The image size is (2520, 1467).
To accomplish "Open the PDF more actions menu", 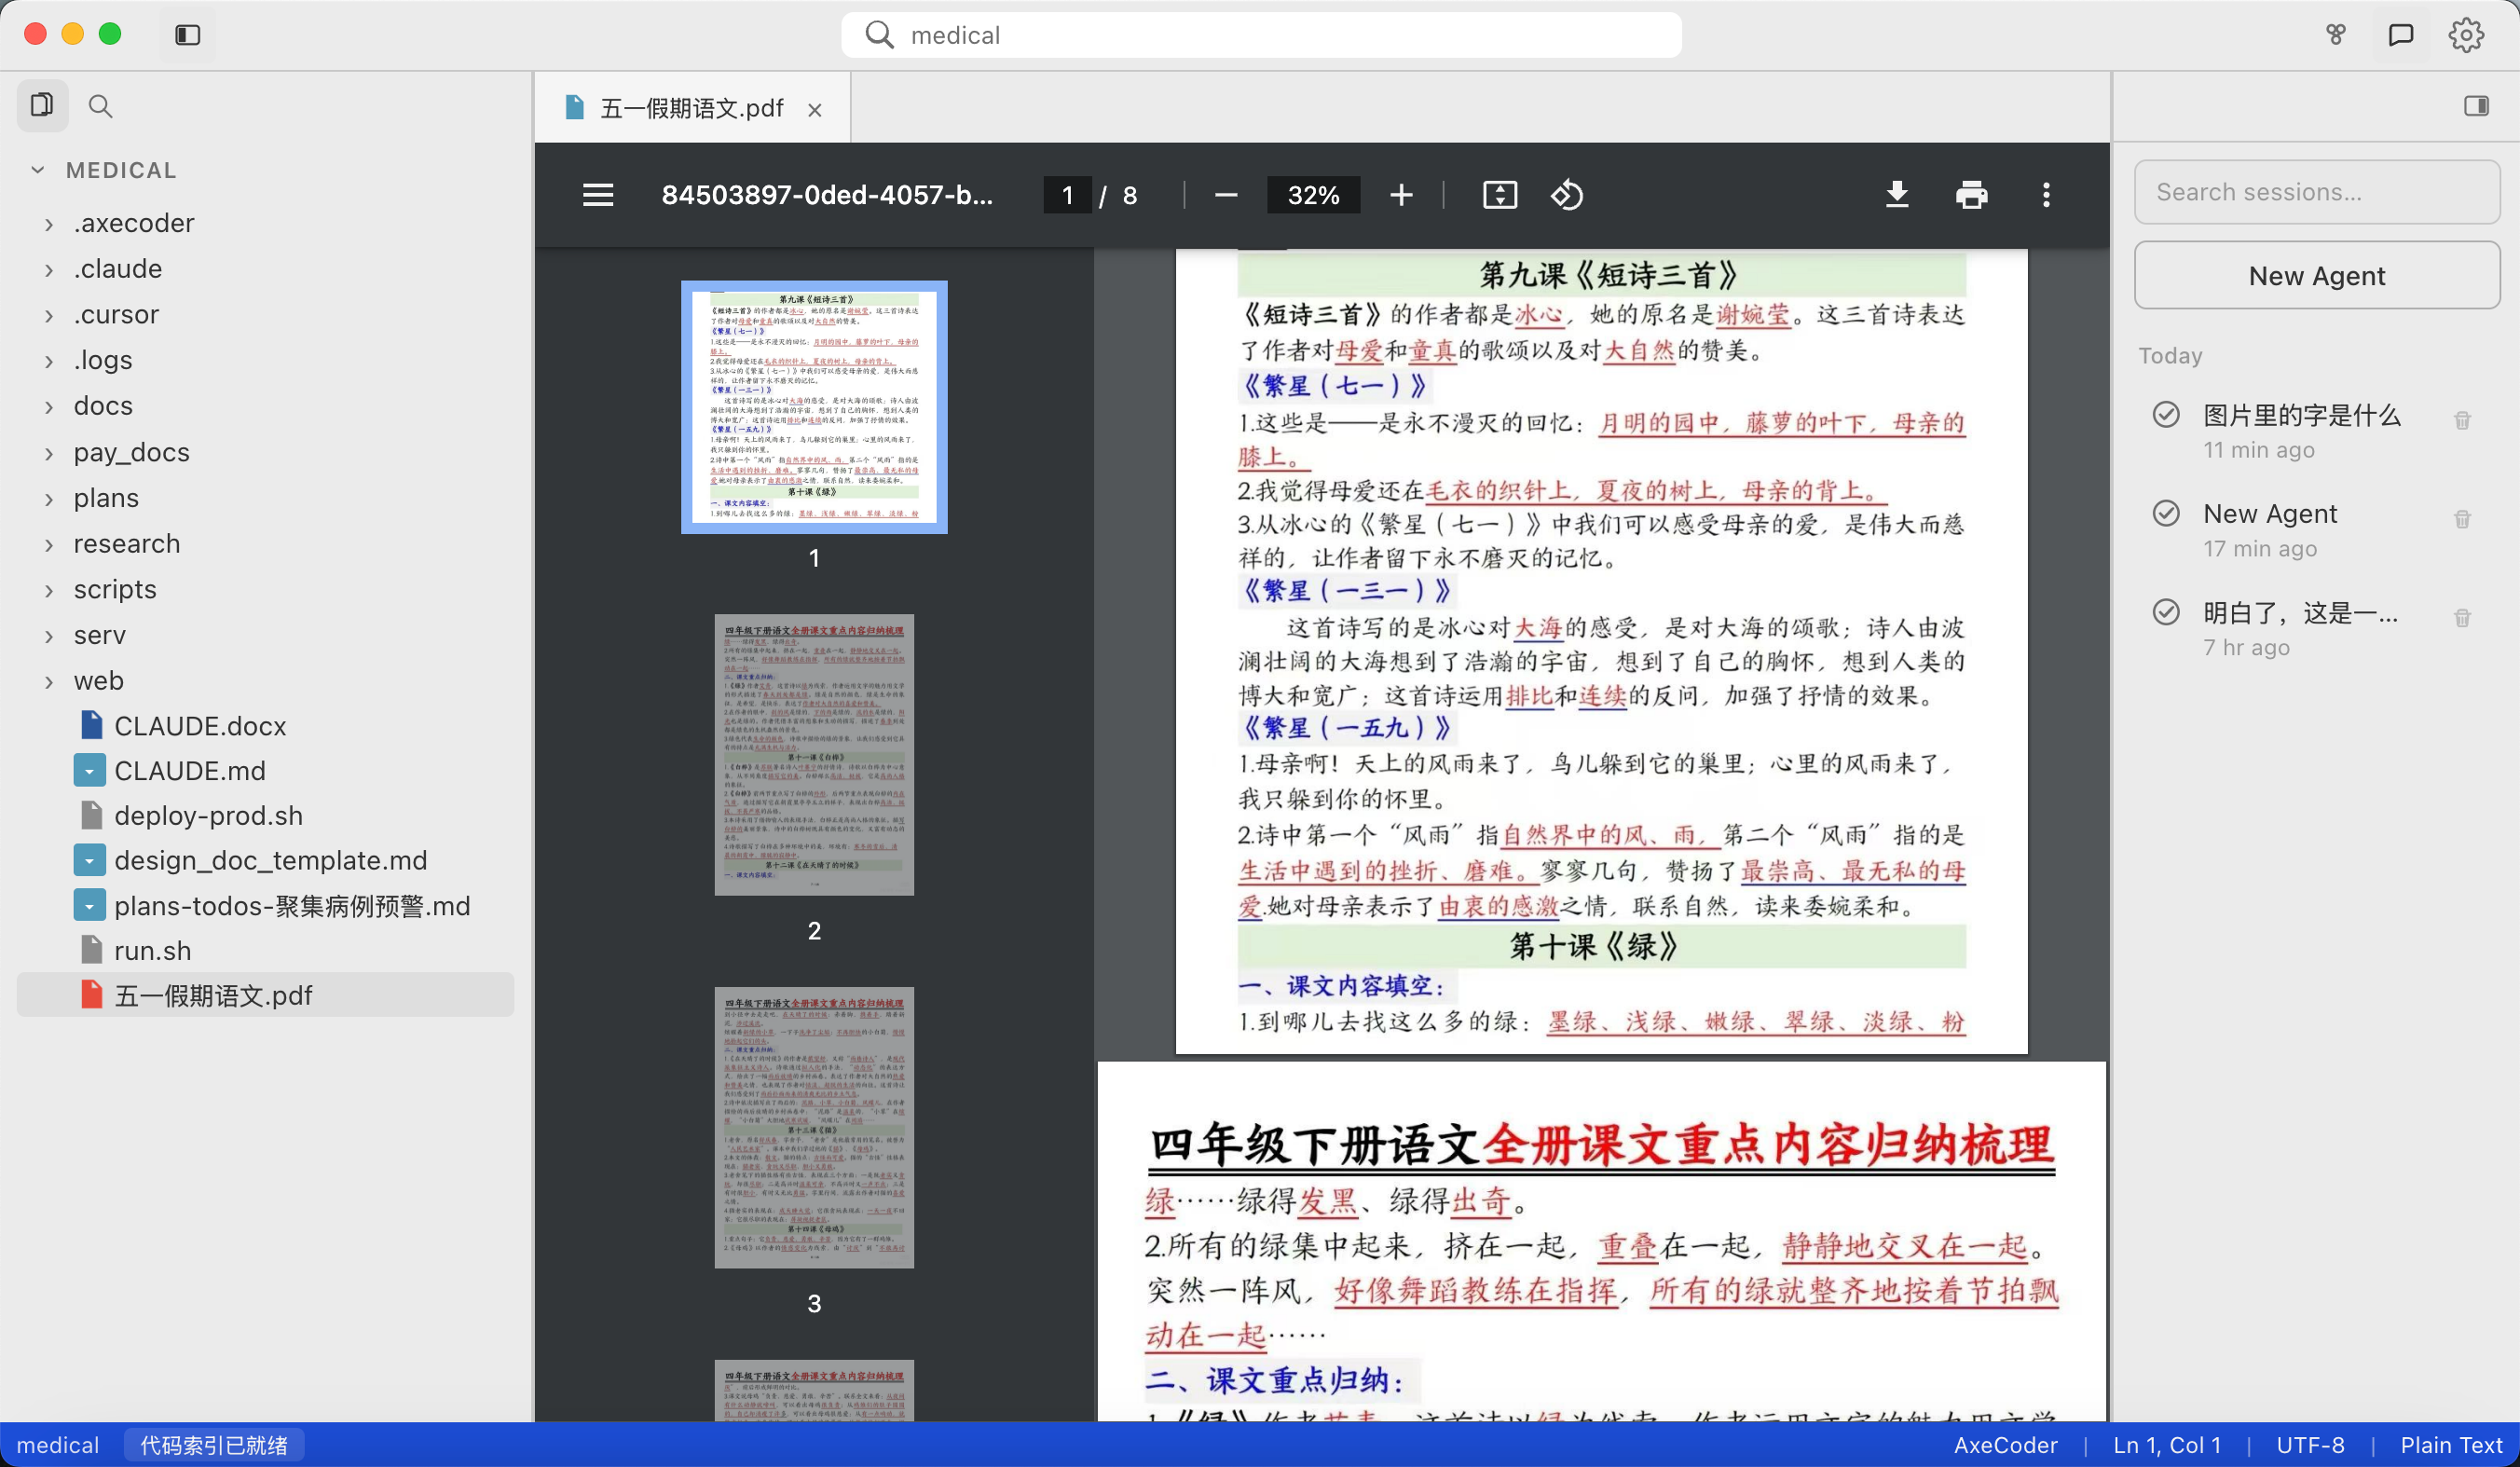I will click(x=2046, y=195).
